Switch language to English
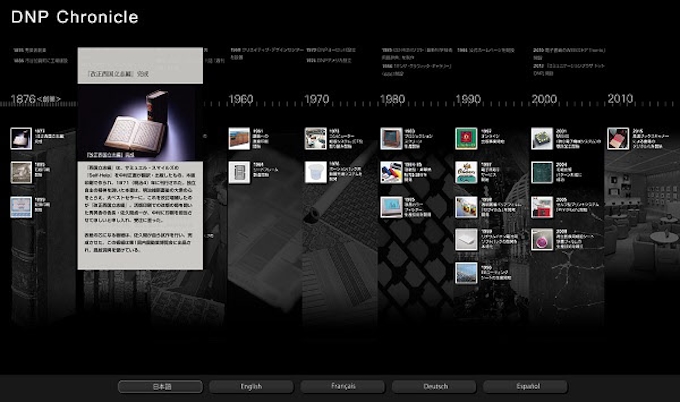This screenshot has height=402, width=680. (251, 386)
